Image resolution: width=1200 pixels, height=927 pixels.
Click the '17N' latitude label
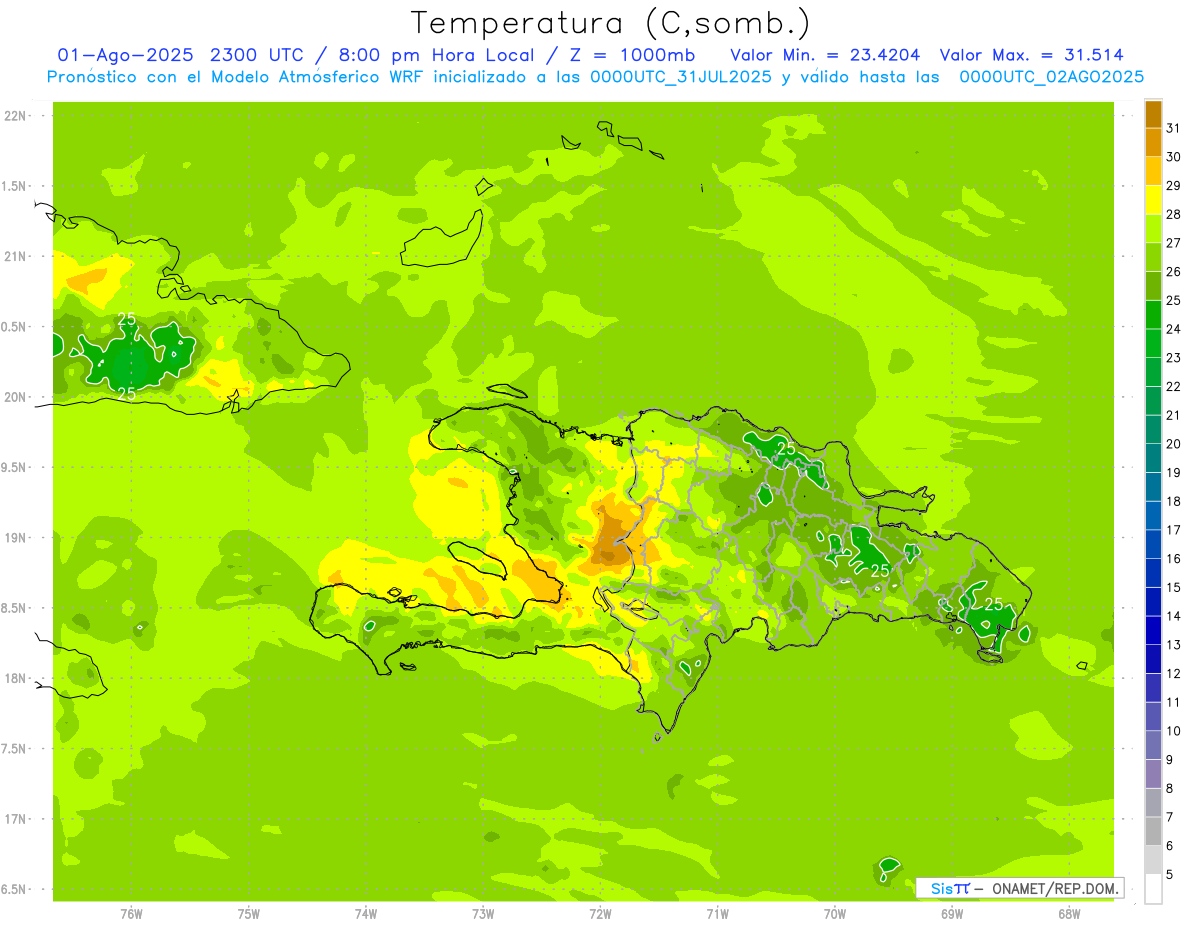pyautogui.click(x=15, y=819)
